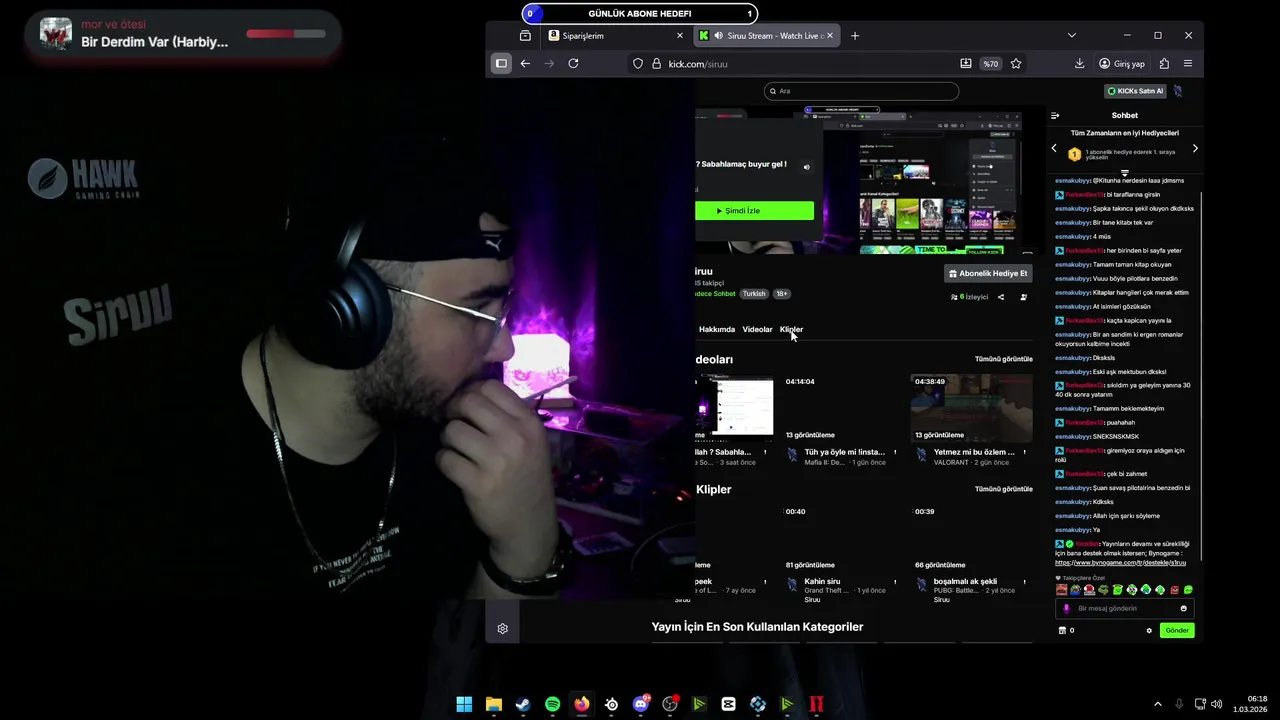Click the Turkish language tag
This screenshot has width=1280, height=720.
(754, 294)
